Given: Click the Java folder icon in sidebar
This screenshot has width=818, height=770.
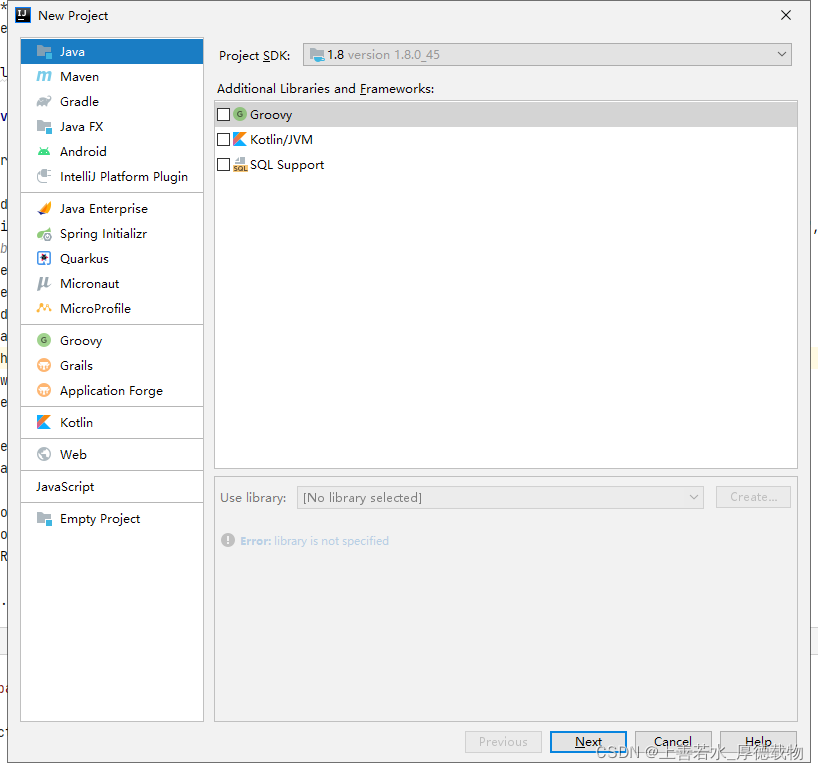Looking at the screenshot, I should click(x=44, y=52).
